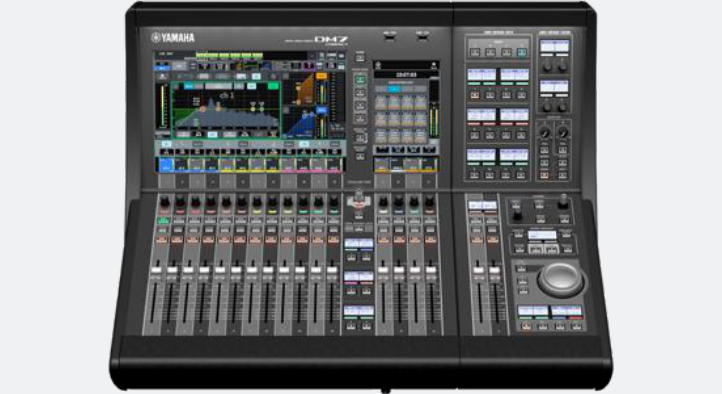Tap the cyan tab on right touchscreen panel
Screen dimensions: 722x394
(x=394, y=89)
